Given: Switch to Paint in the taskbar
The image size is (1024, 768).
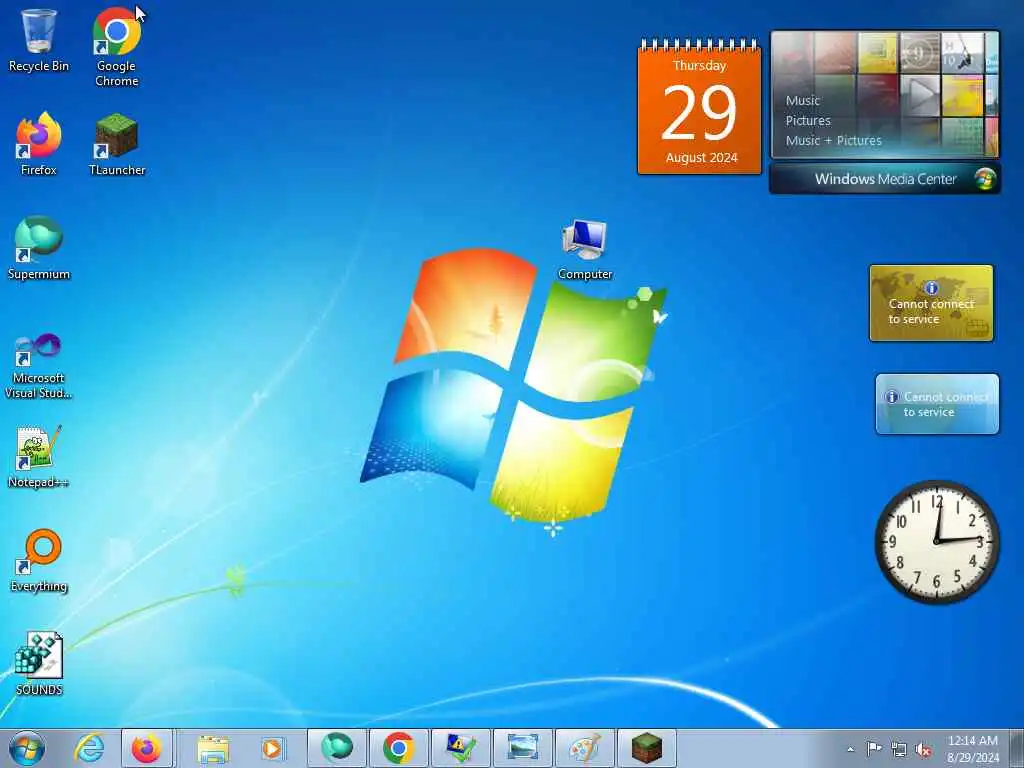Looking at the screenshot, I should click(584, 748).
